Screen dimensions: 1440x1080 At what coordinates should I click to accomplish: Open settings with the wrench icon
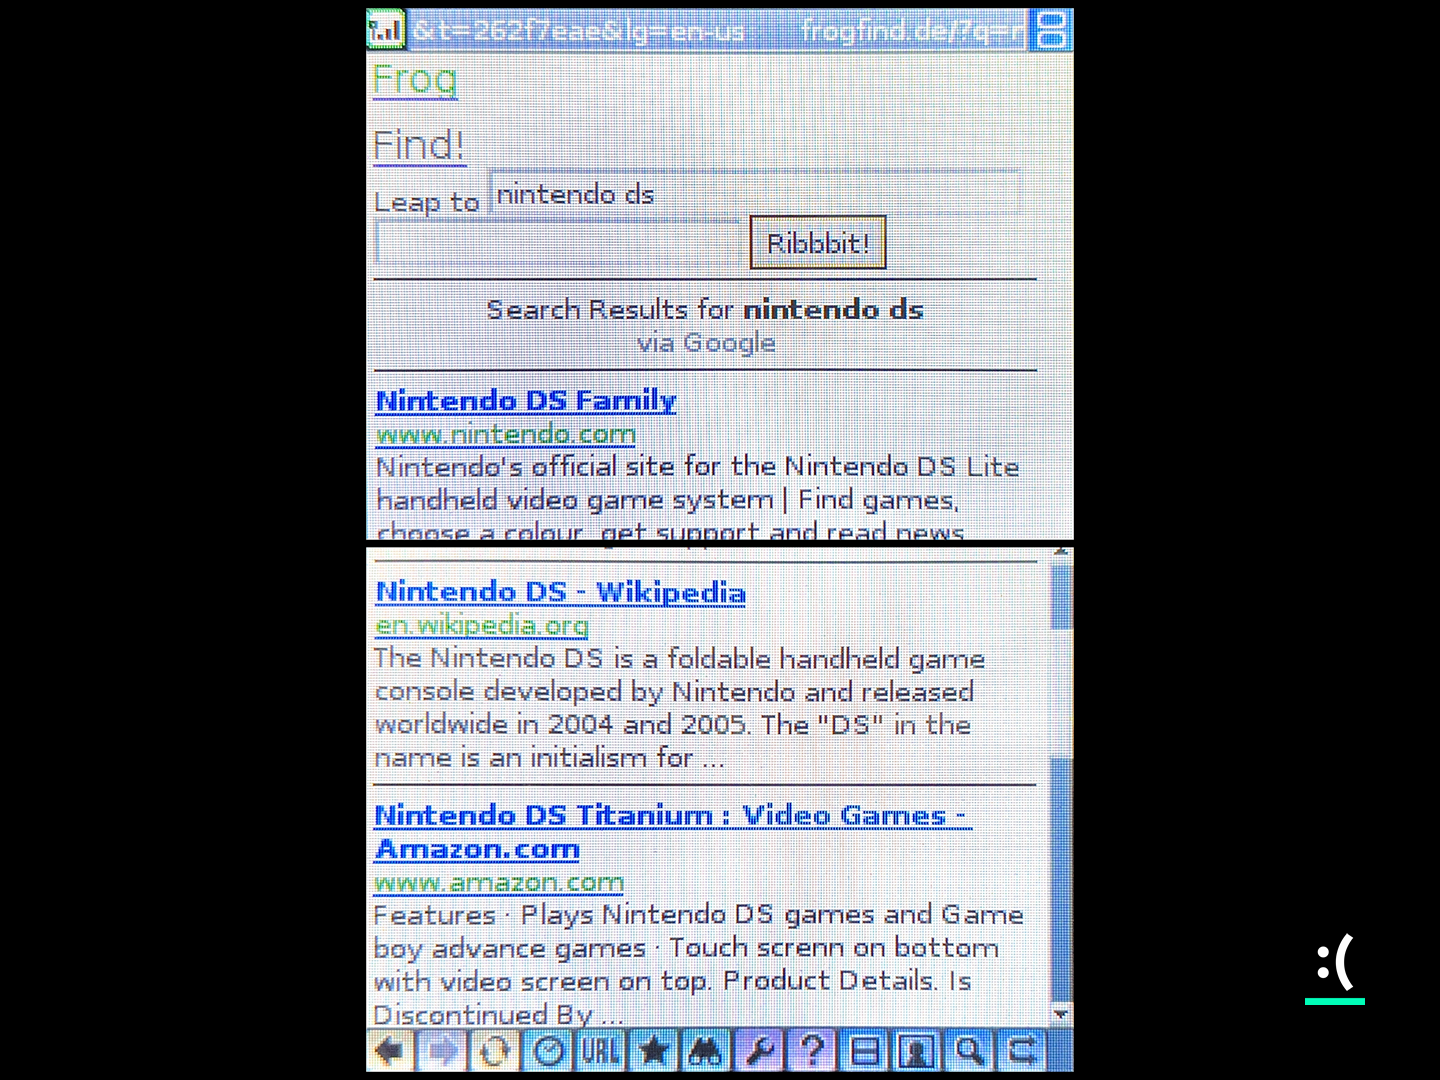[759, 1051]
